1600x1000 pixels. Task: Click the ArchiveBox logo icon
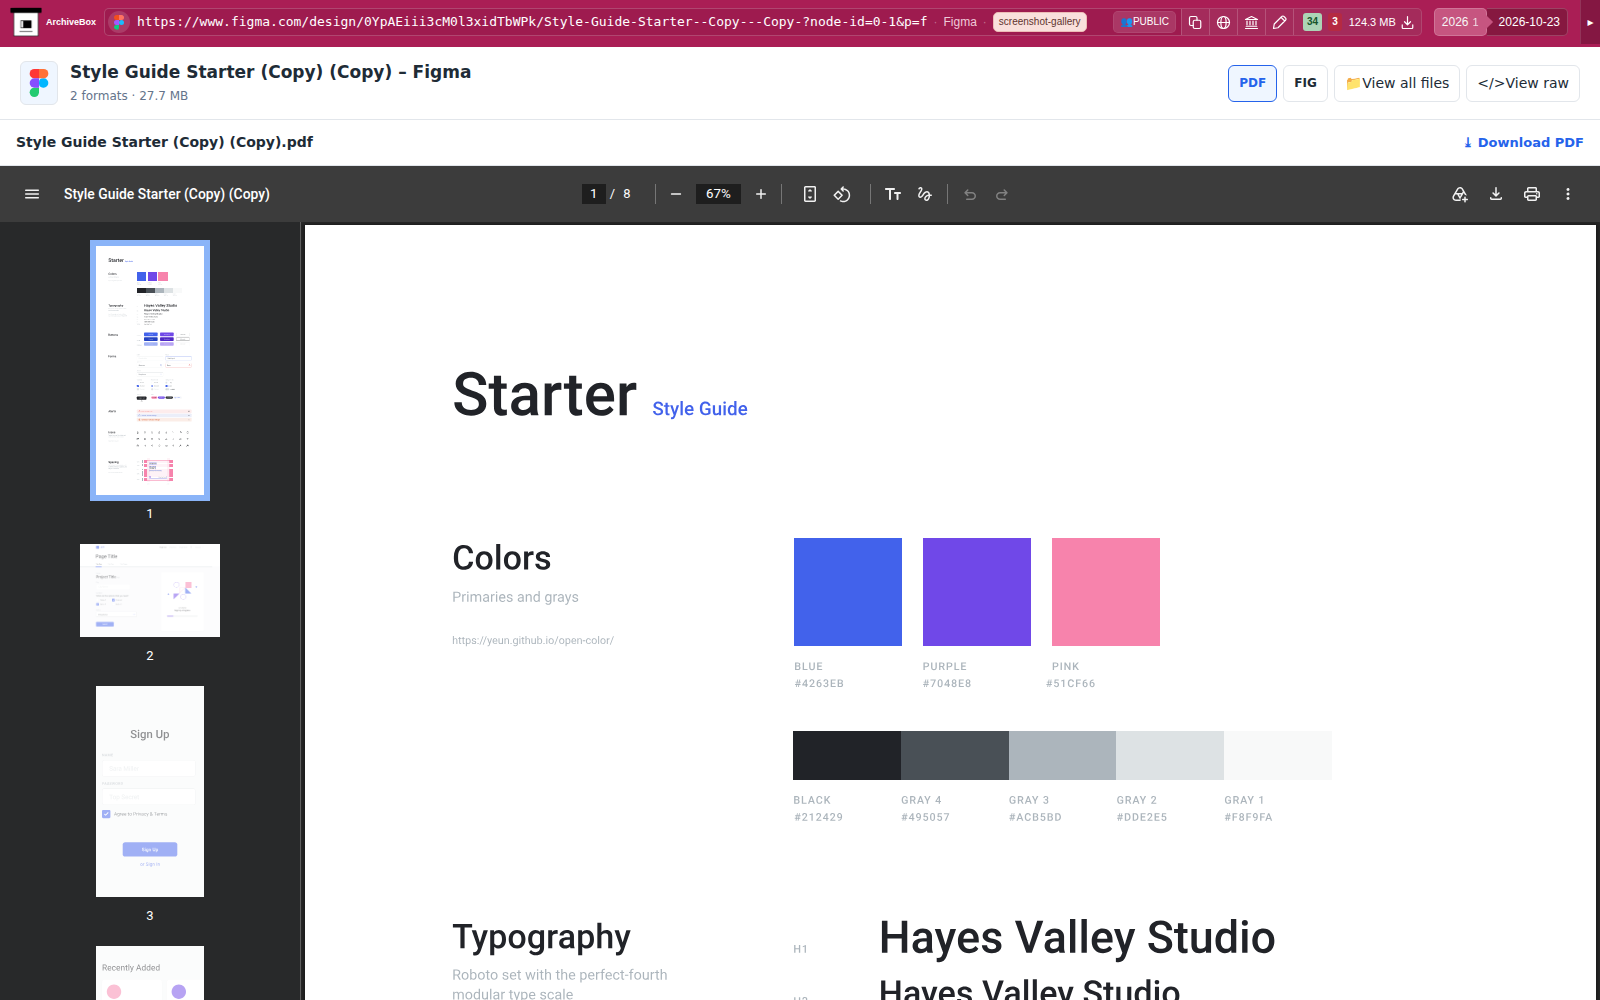tap(26, 22)
